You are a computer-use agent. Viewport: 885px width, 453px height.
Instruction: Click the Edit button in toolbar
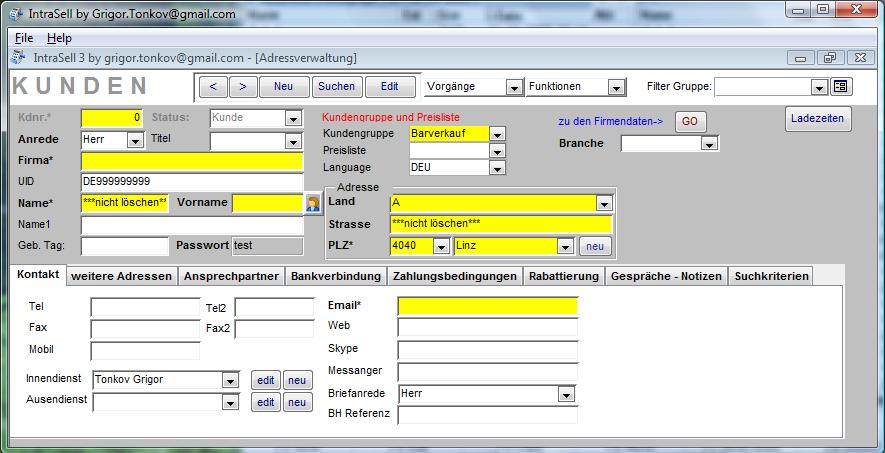point(389,86)
